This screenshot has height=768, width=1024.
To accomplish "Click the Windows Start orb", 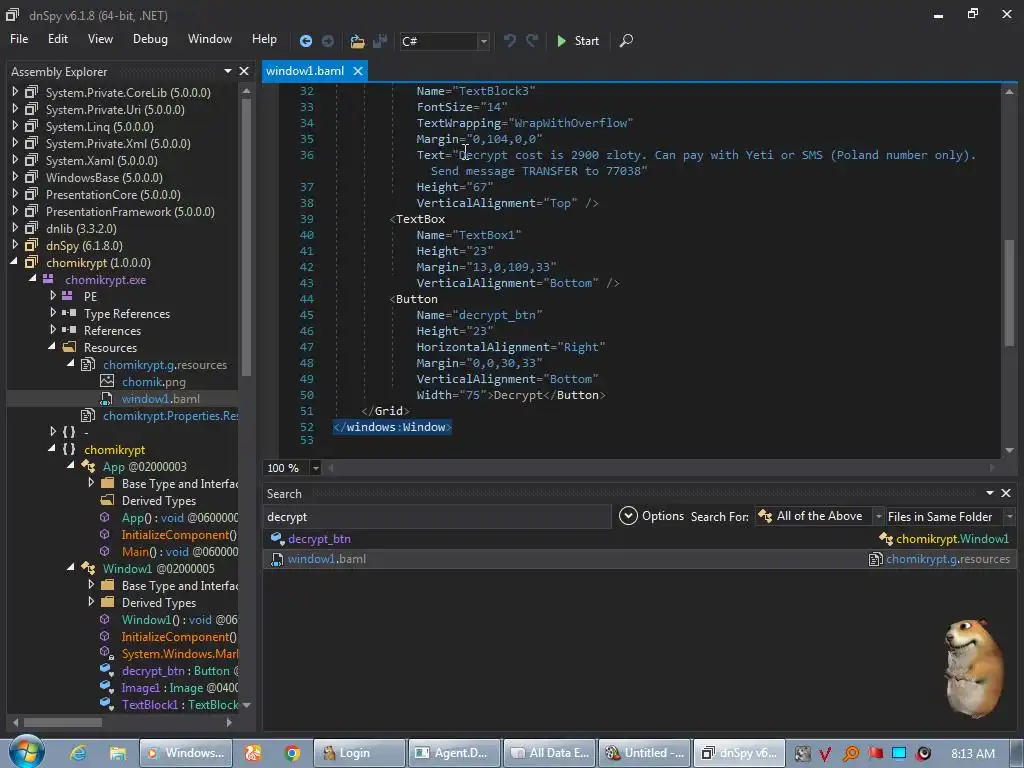I will (26, 752).
